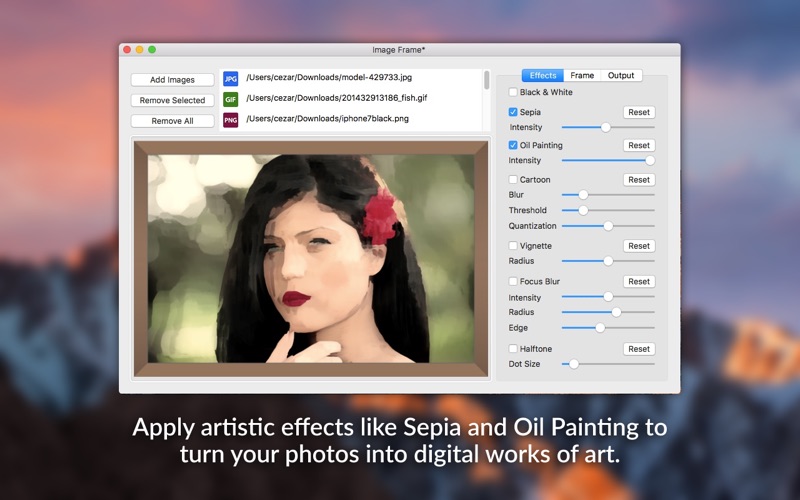
Task: Click the Sepia Intensity slider
Action: click(x=606, y=127)
